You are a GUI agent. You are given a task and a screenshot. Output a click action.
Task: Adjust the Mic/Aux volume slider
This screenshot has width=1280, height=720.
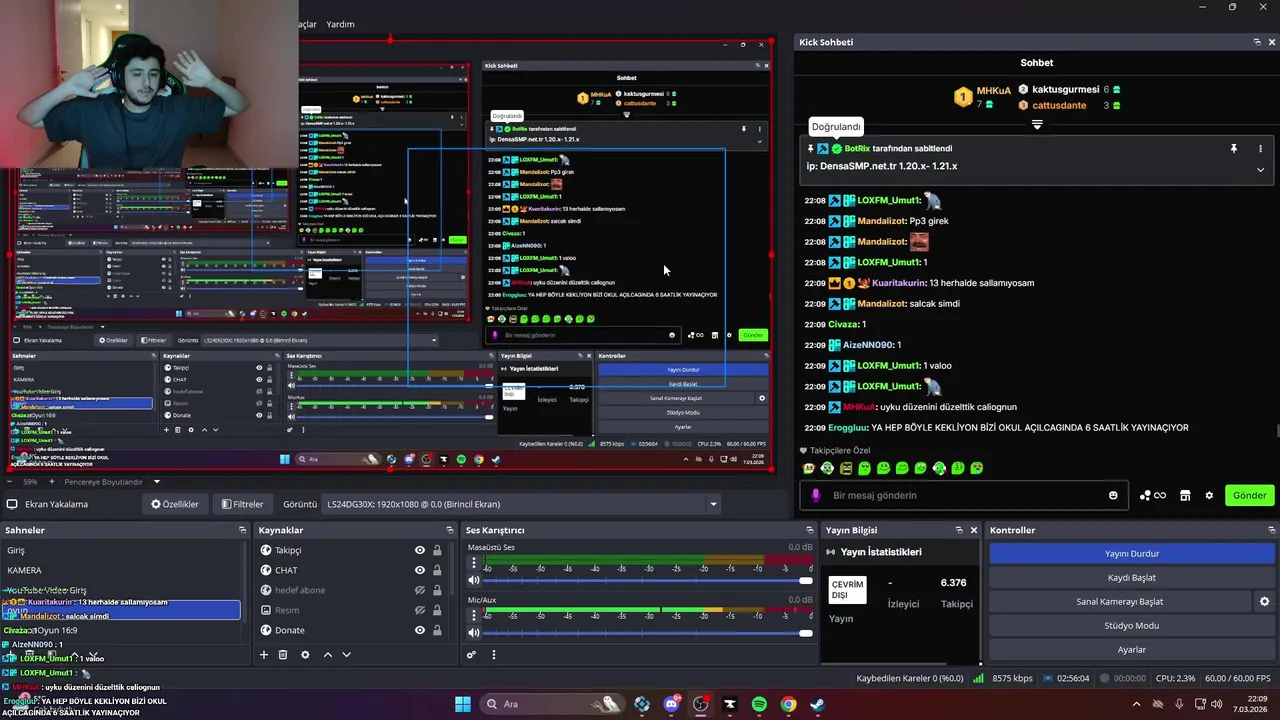[x=648, y=633]
